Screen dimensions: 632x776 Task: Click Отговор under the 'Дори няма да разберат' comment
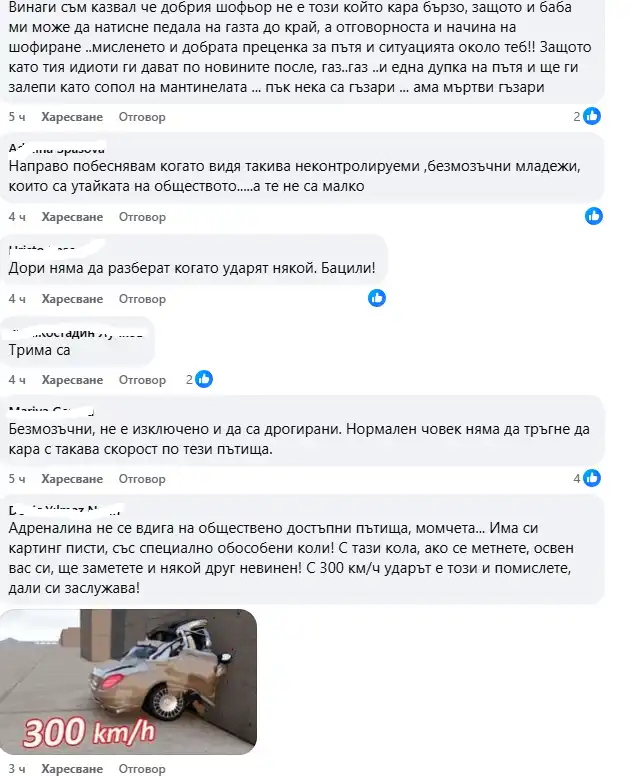click(142, 299)
